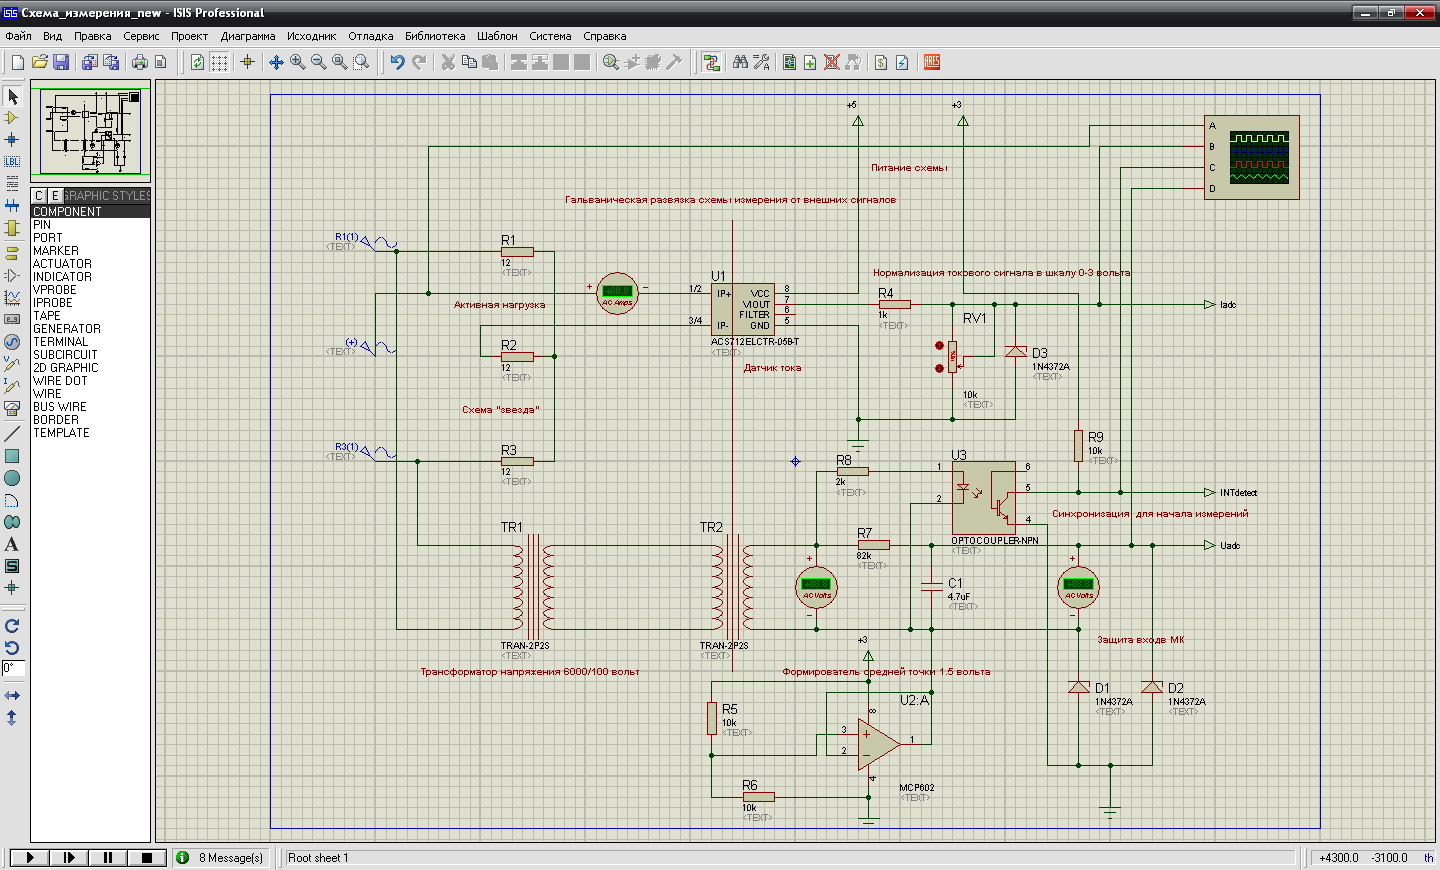1440x870 pixels.
Task: Toggle the Pause simulation button
Action: (108, 857)
